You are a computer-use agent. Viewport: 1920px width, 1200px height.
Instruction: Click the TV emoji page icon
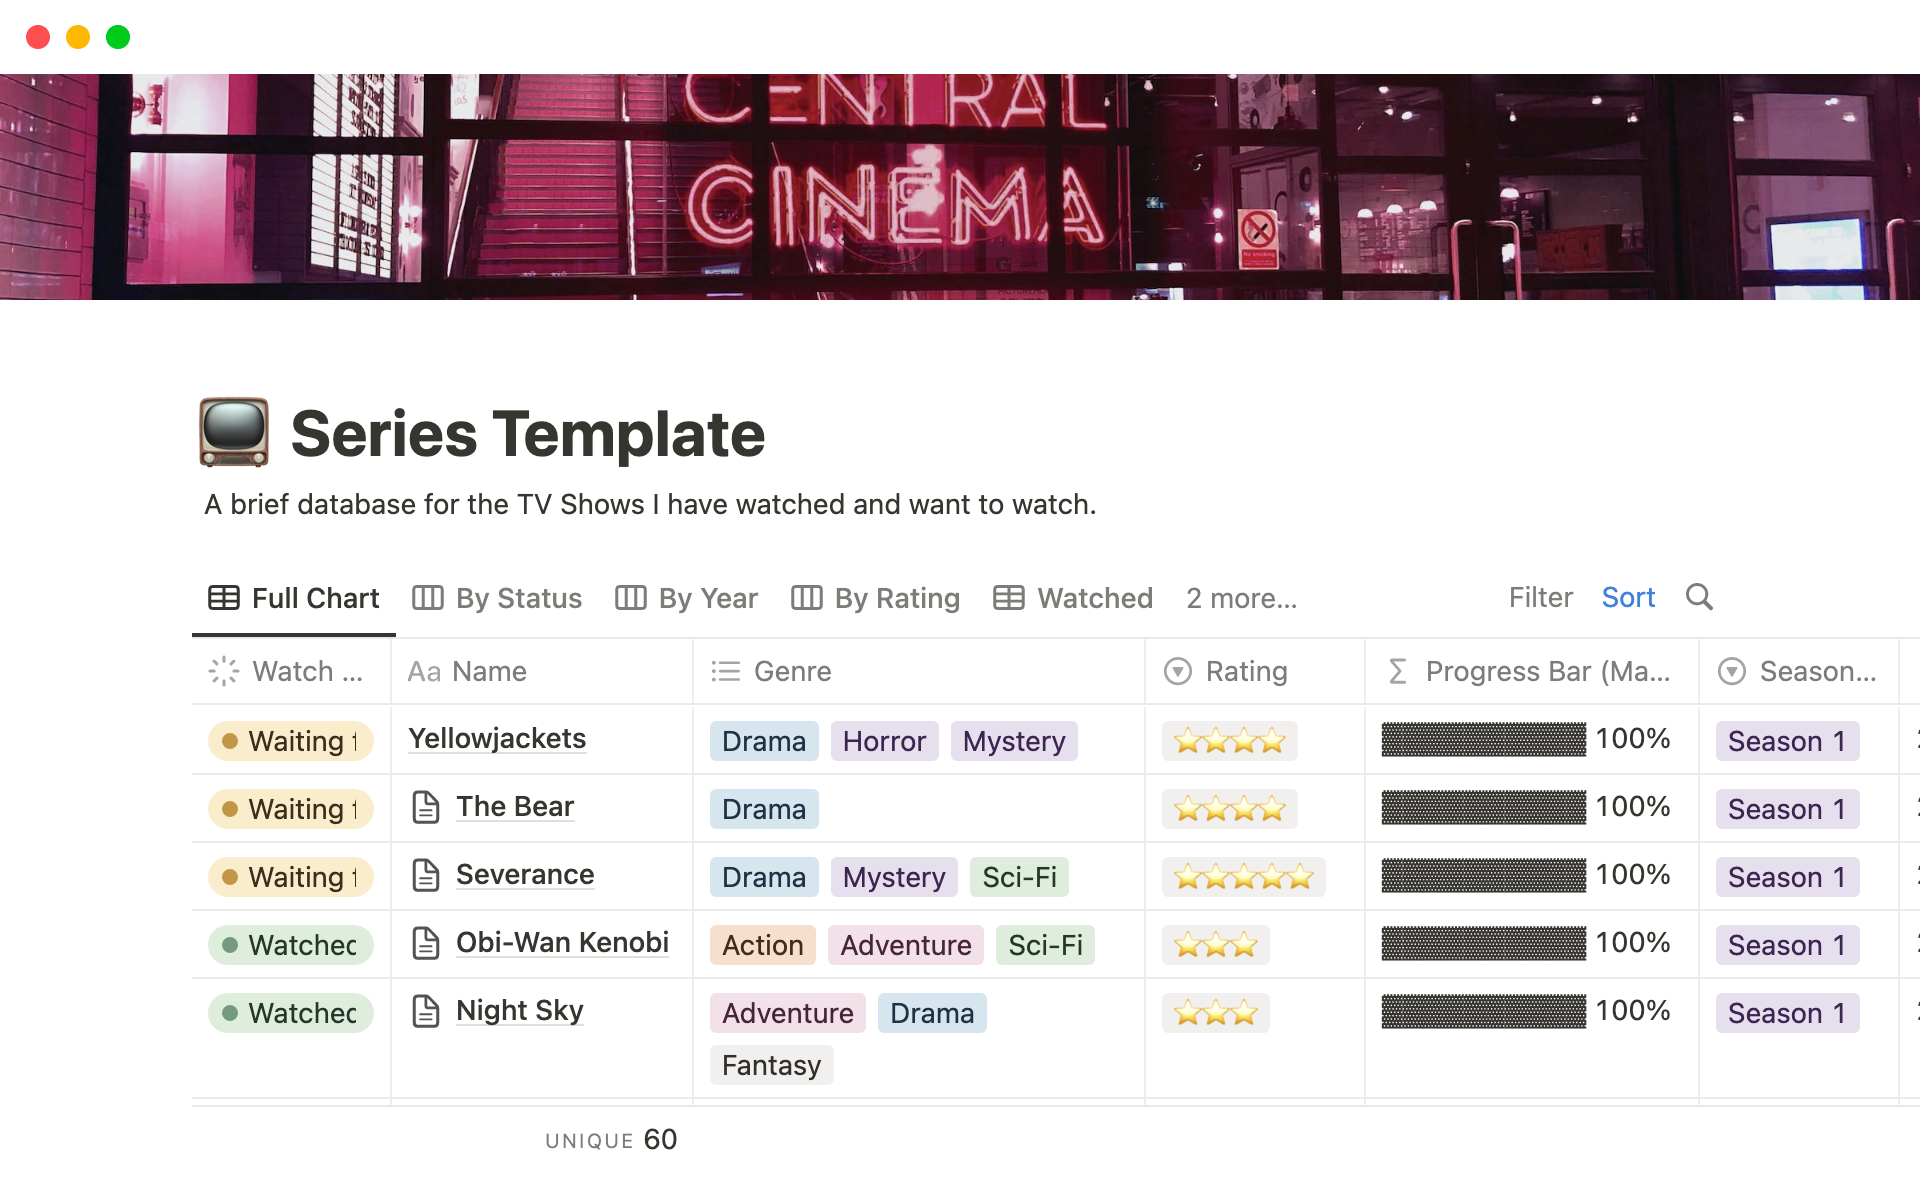[234, 432]
